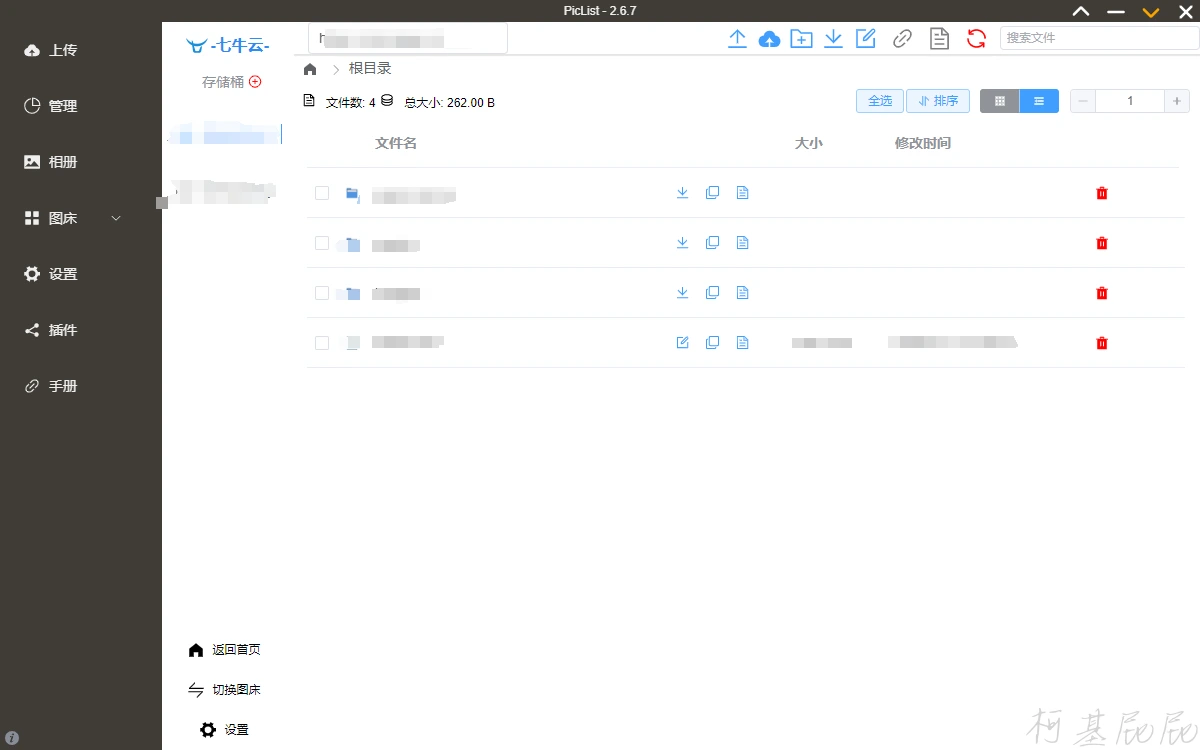Click the copy link chain icon in the toolbar
The width and height of the screenshot is (1200, 750).
click(x=902, y=39)
